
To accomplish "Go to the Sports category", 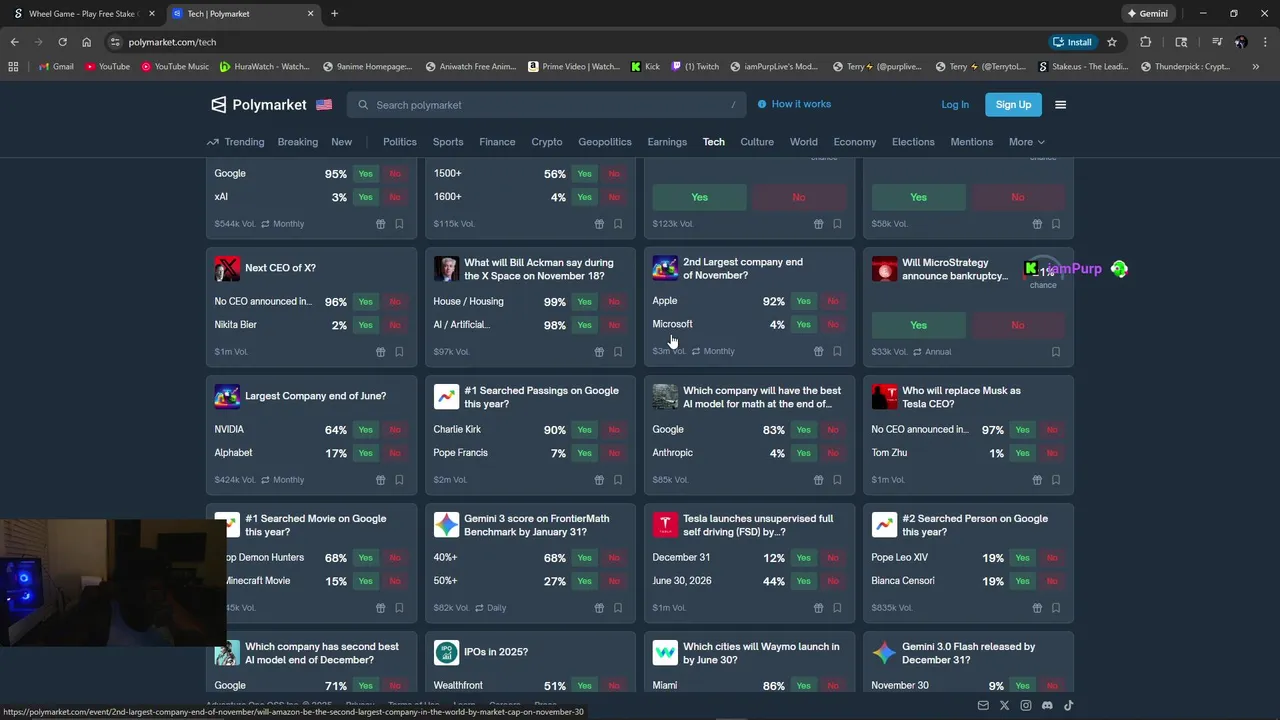I will (448, 142).
